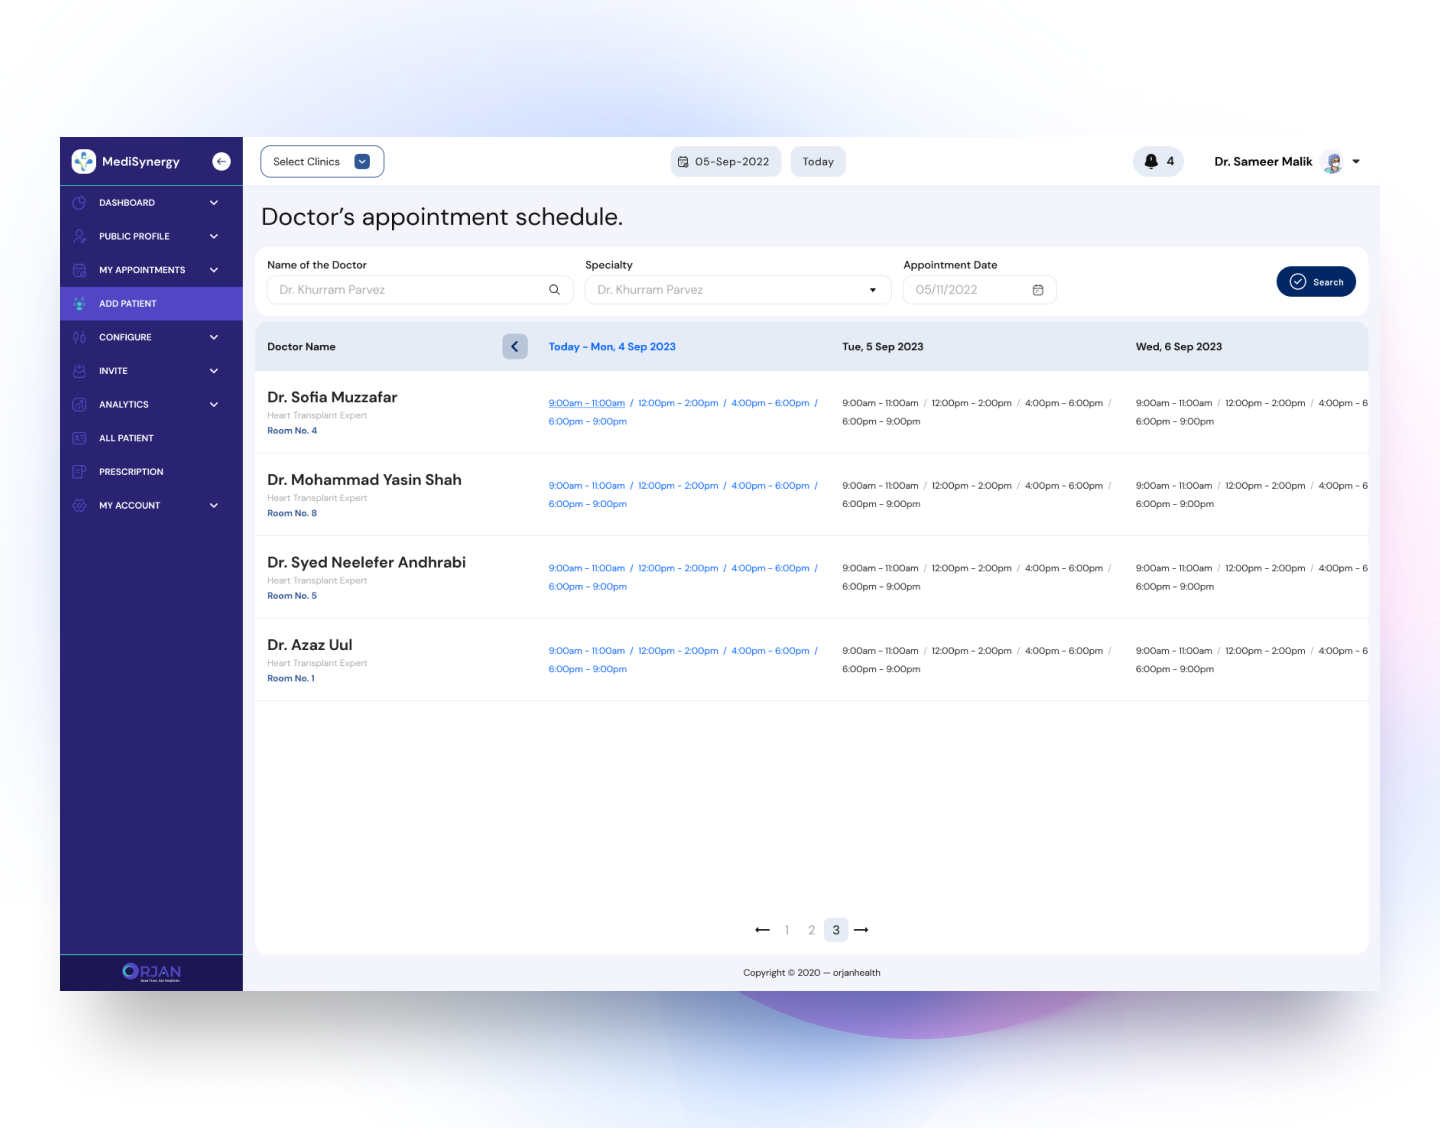
Task: Expand the My Account menu chevron
Action: [214, 505]
